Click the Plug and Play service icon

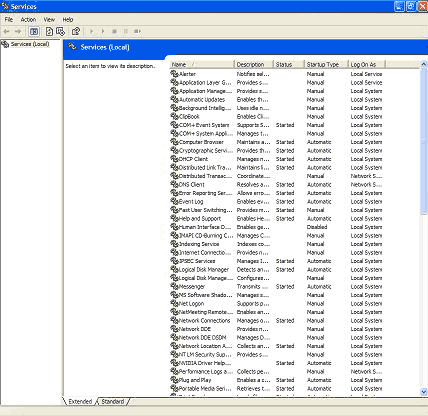coord(174,380)
